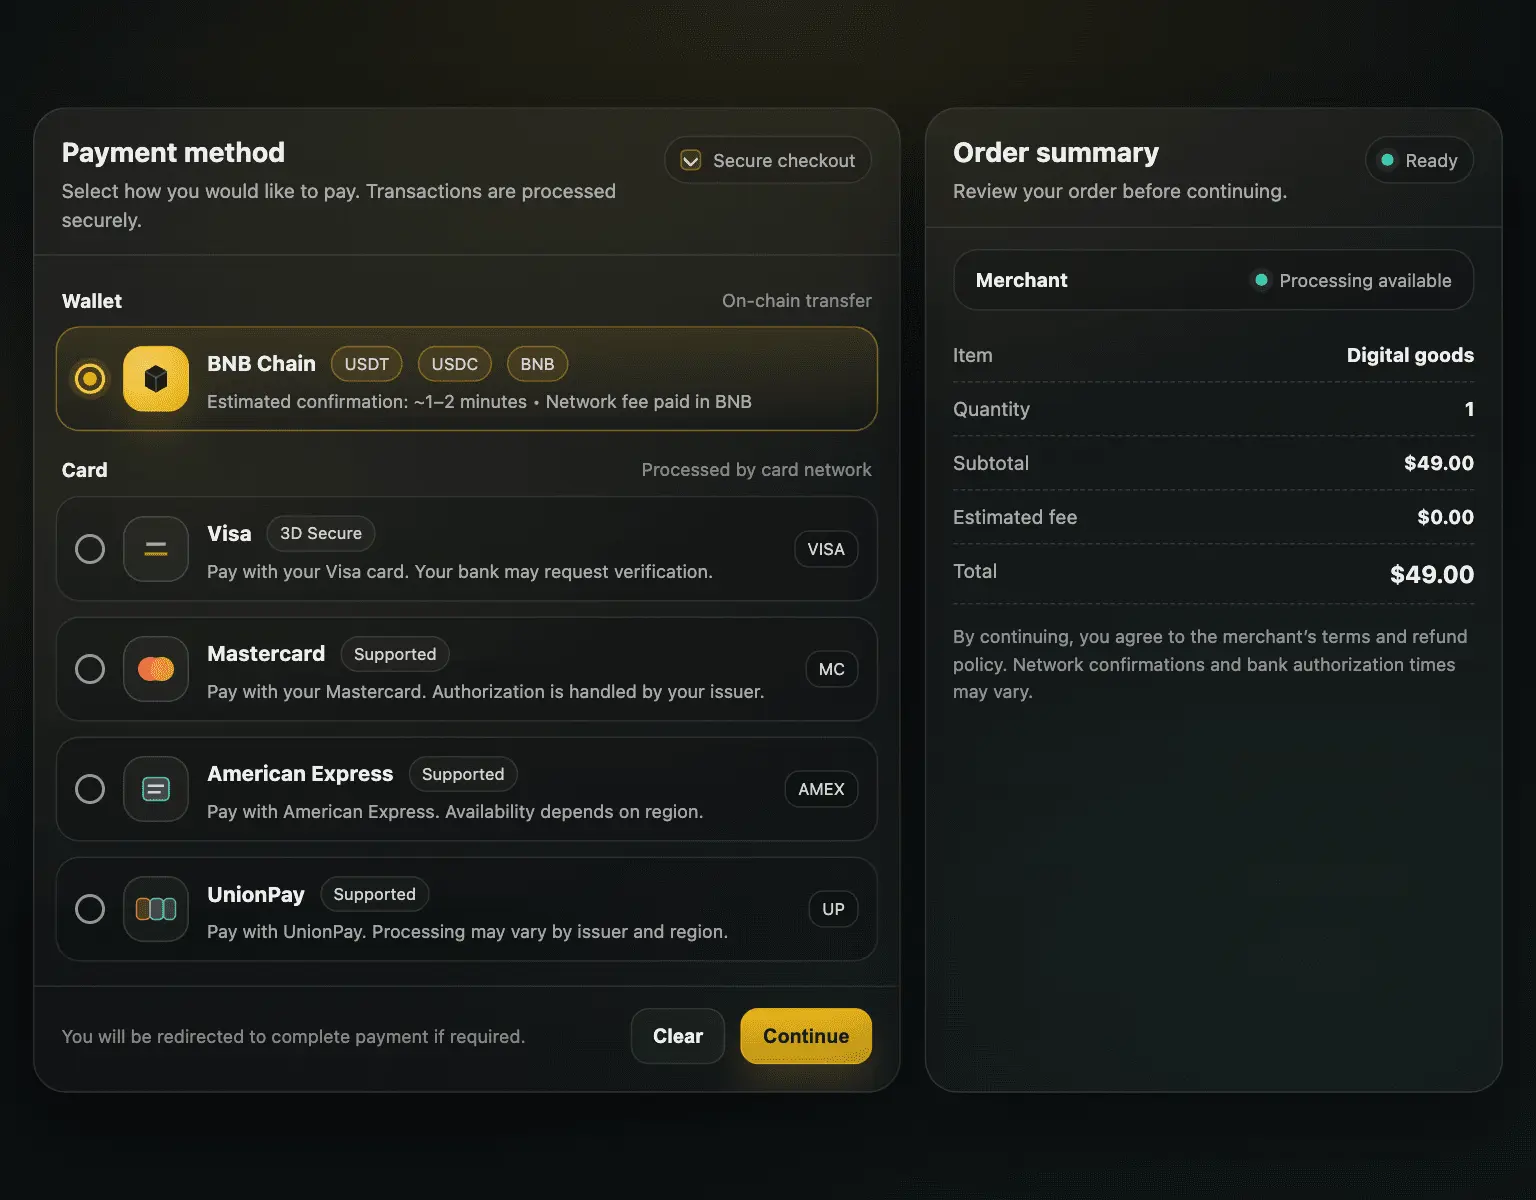1536x1200 pixels.
Task: Click the AMEX network badge
Action: pos(822,789)
